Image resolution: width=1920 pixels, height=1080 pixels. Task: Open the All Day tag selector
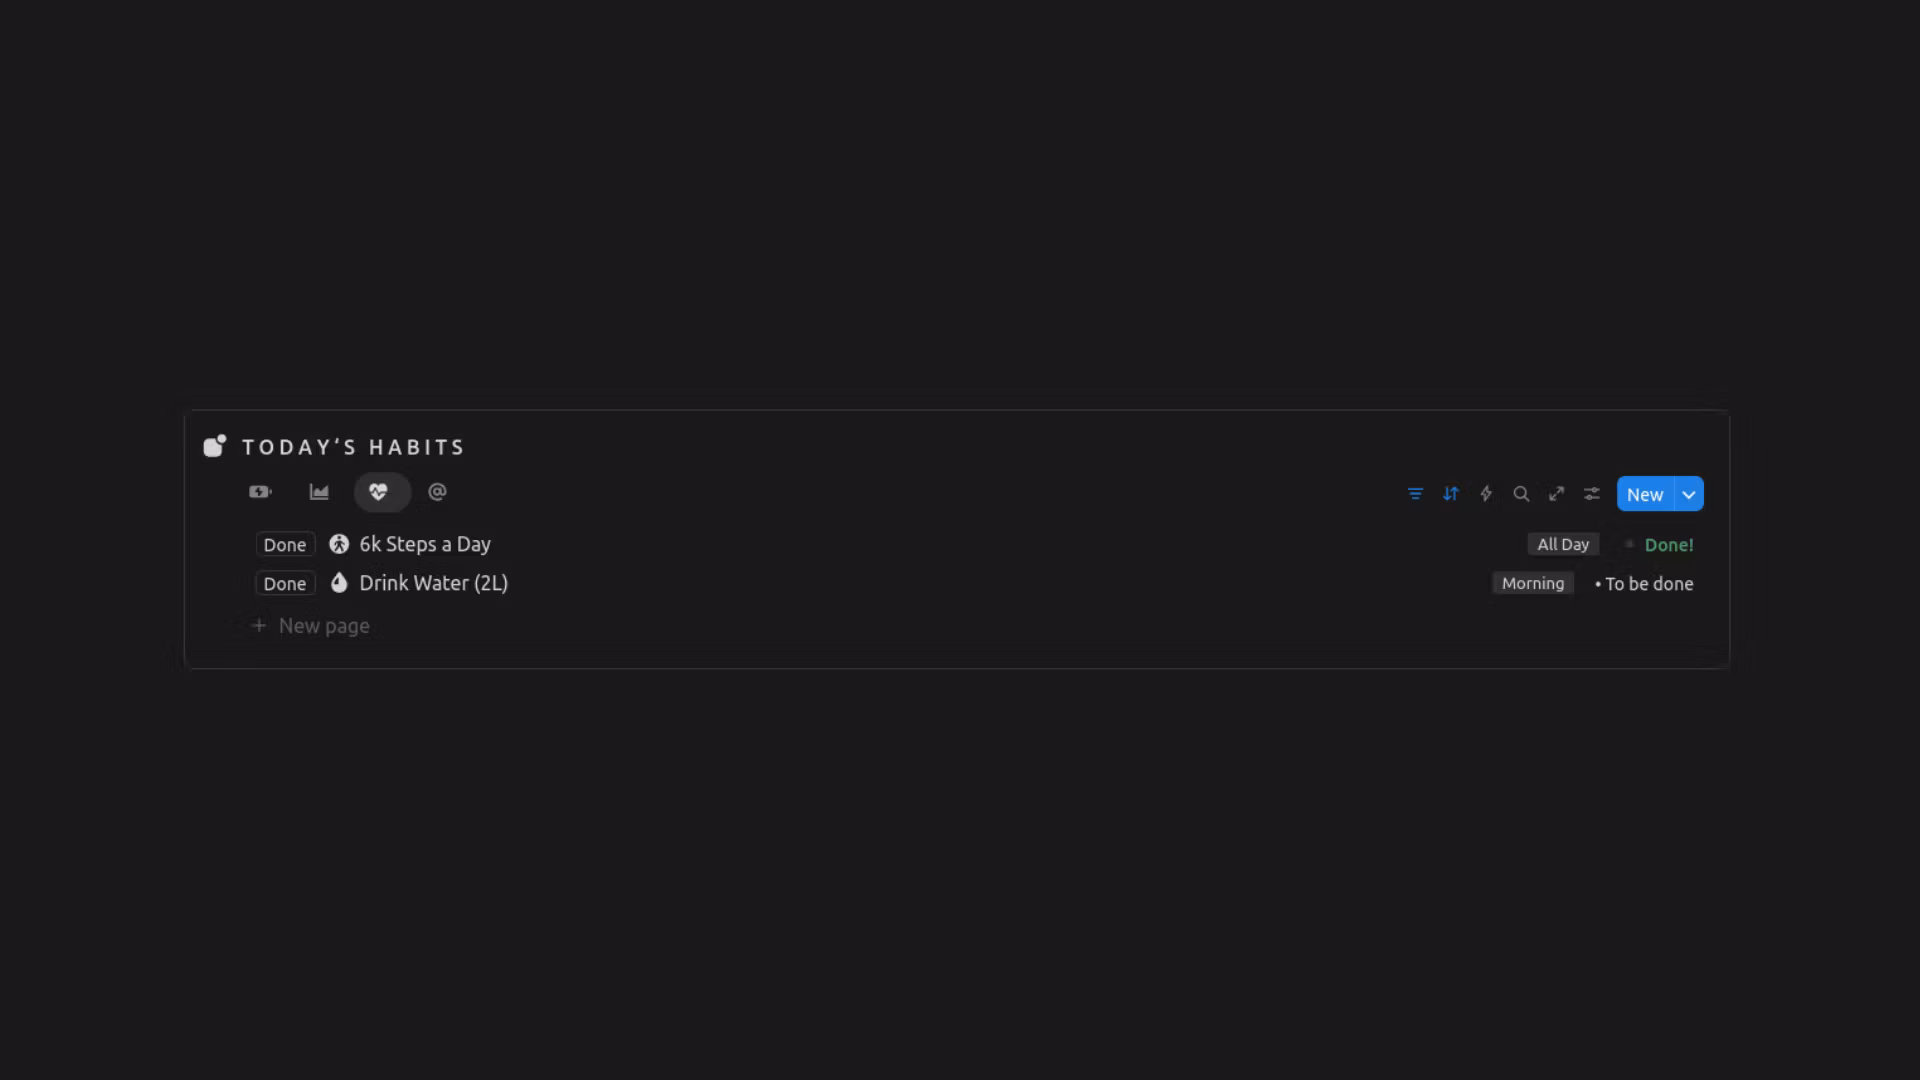point(1563,544)
